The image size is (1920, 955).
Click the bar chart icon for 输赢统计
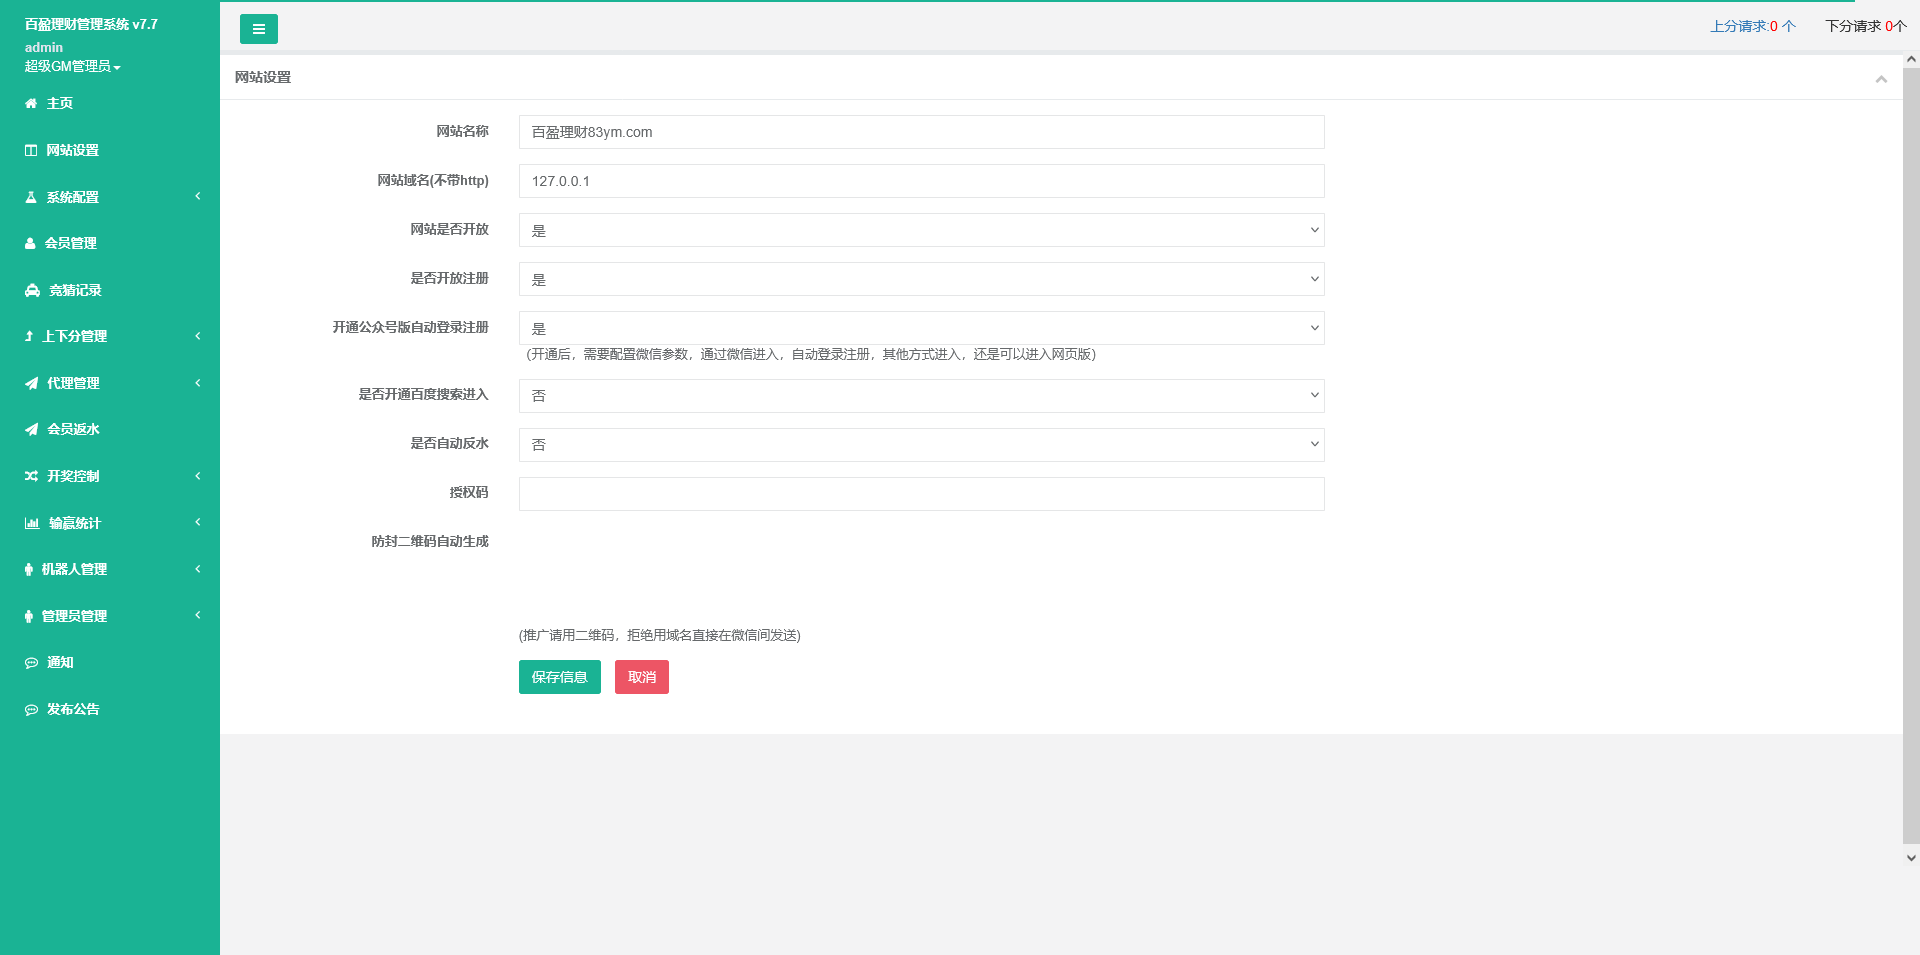click(x=32, y=523)
